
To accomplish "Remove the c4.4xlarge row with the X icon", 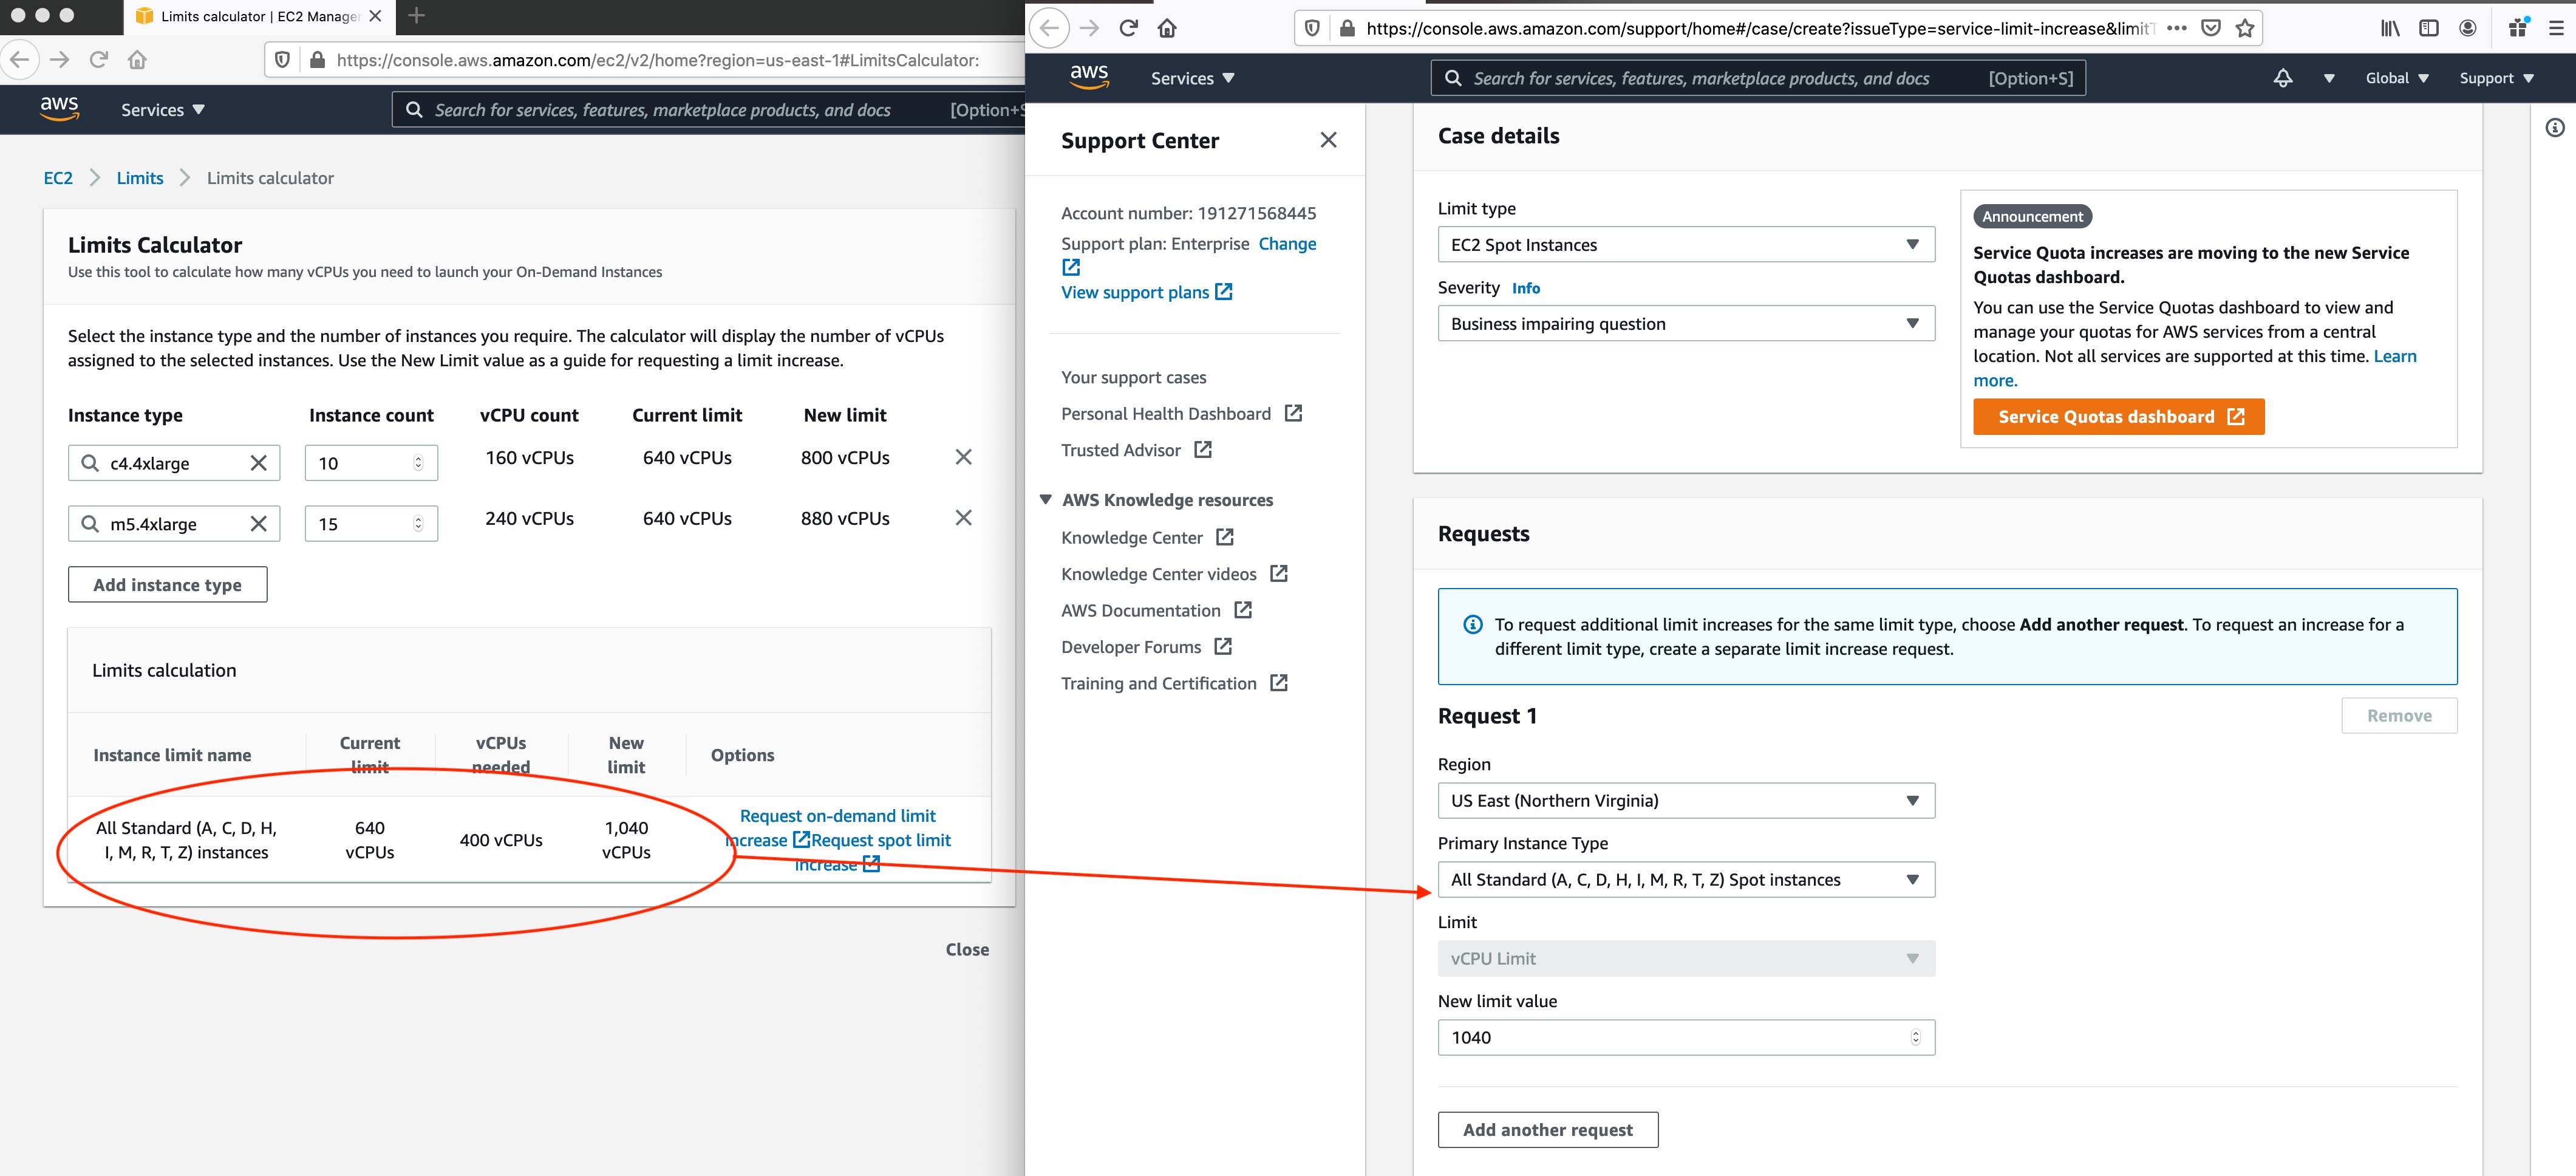I will click(x=963, y=457).
